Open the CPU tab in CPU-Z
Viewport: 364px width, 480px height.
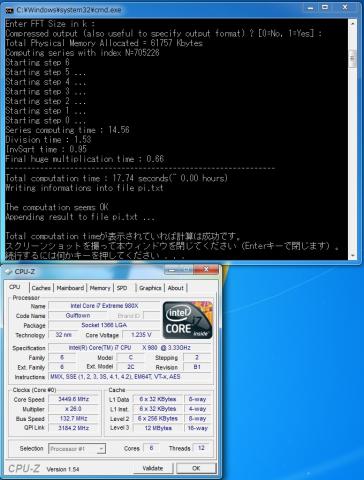[15, 287]
